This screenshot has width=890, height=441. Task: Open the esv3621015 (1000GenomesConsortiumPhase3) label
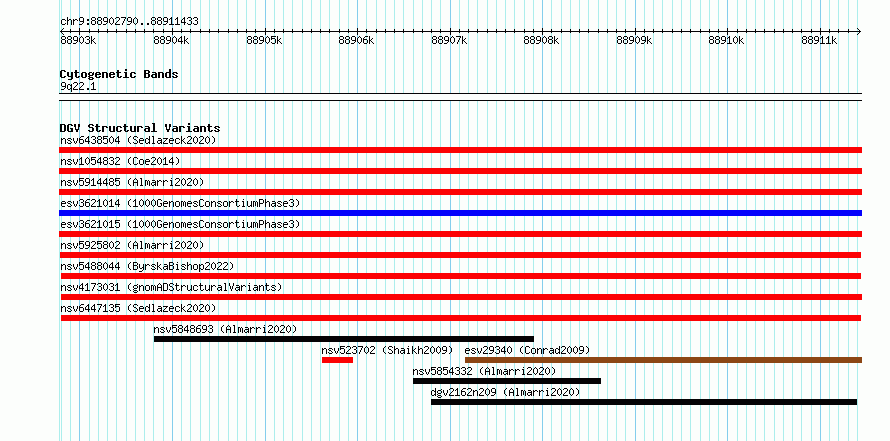tap(180, 224)
